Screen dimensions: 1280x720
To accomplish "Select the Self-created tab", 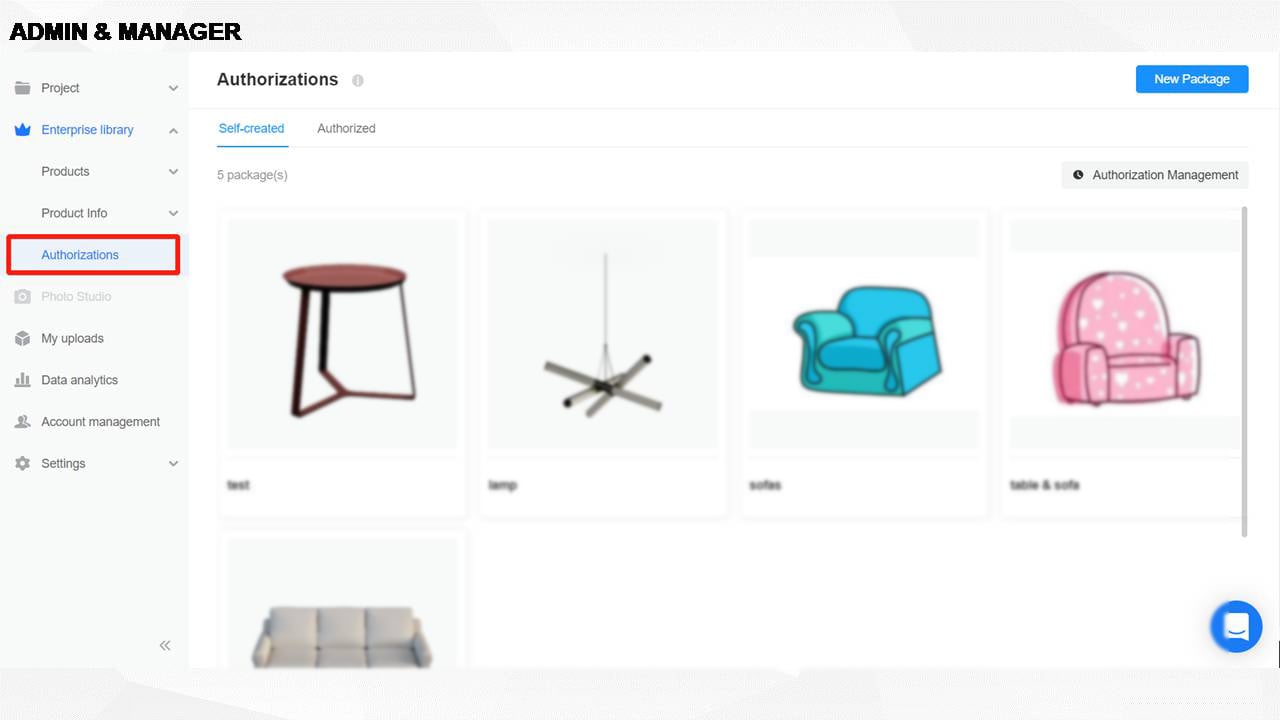I will pyautogui.click(x=251, y=128).
